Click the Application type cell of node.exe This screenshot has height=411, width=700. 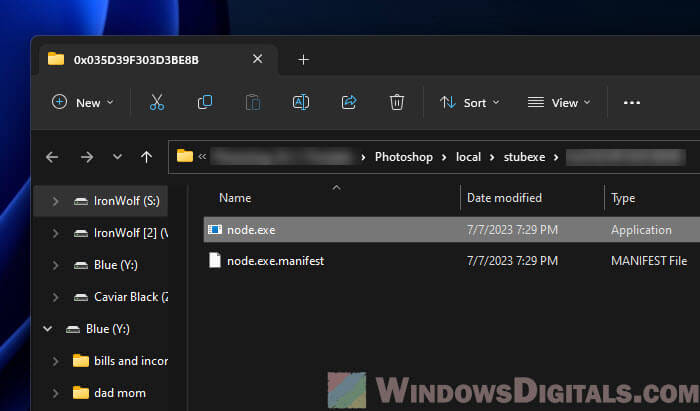pyautogui.click(x=641, y=230)
